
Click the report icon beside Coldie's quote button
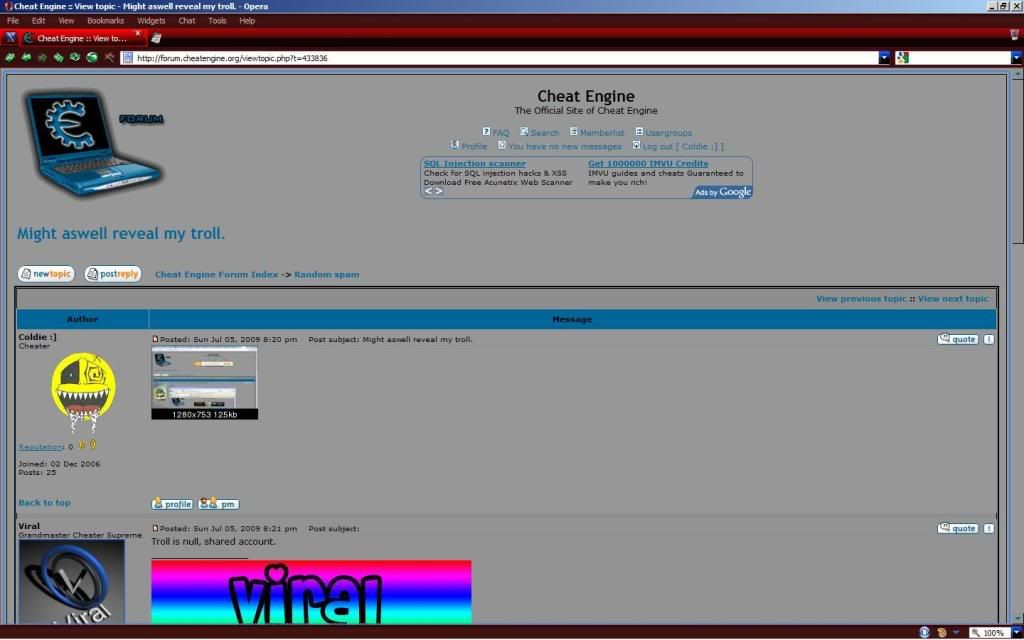tap(989, 339)
